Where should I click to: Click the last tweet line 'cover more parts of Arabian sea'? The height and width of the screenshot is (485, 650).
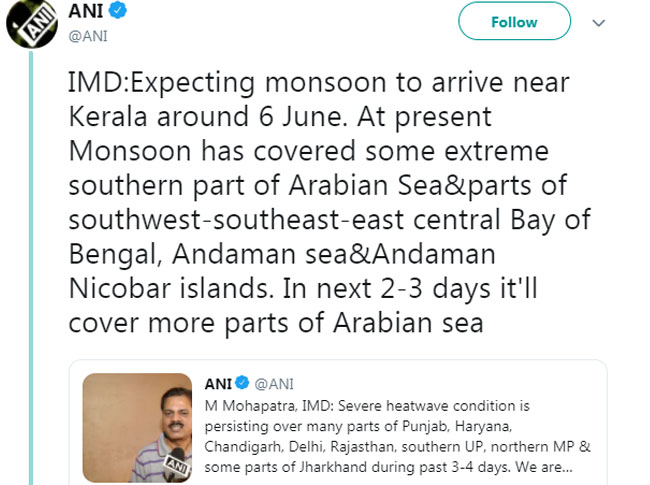[x=276, y=323]
